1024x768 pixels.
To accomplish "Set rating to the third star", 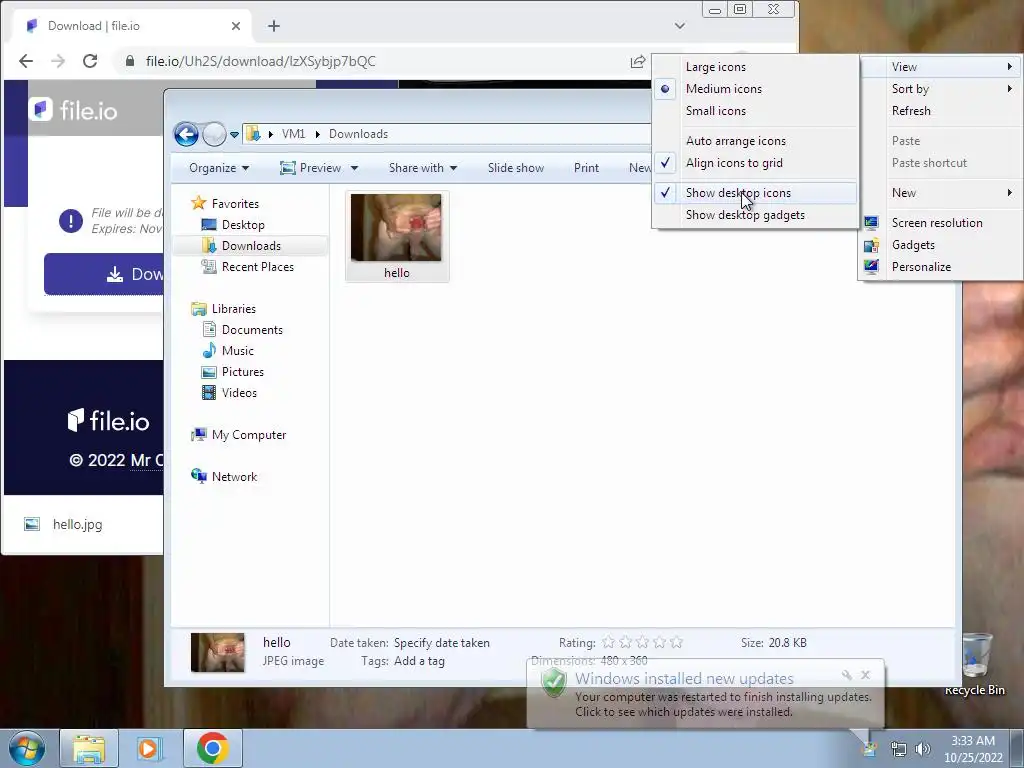I will pyautogui.click(x=643, y=643).
